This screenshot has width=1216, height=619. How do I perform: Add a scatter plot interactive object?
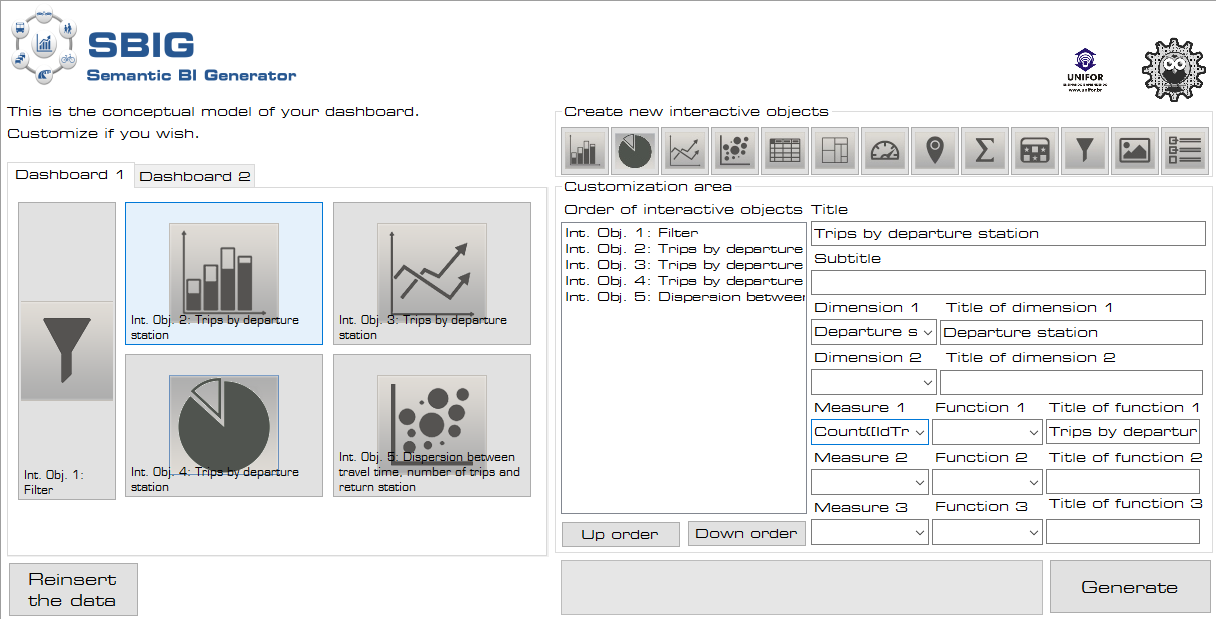tap(735, 150)
